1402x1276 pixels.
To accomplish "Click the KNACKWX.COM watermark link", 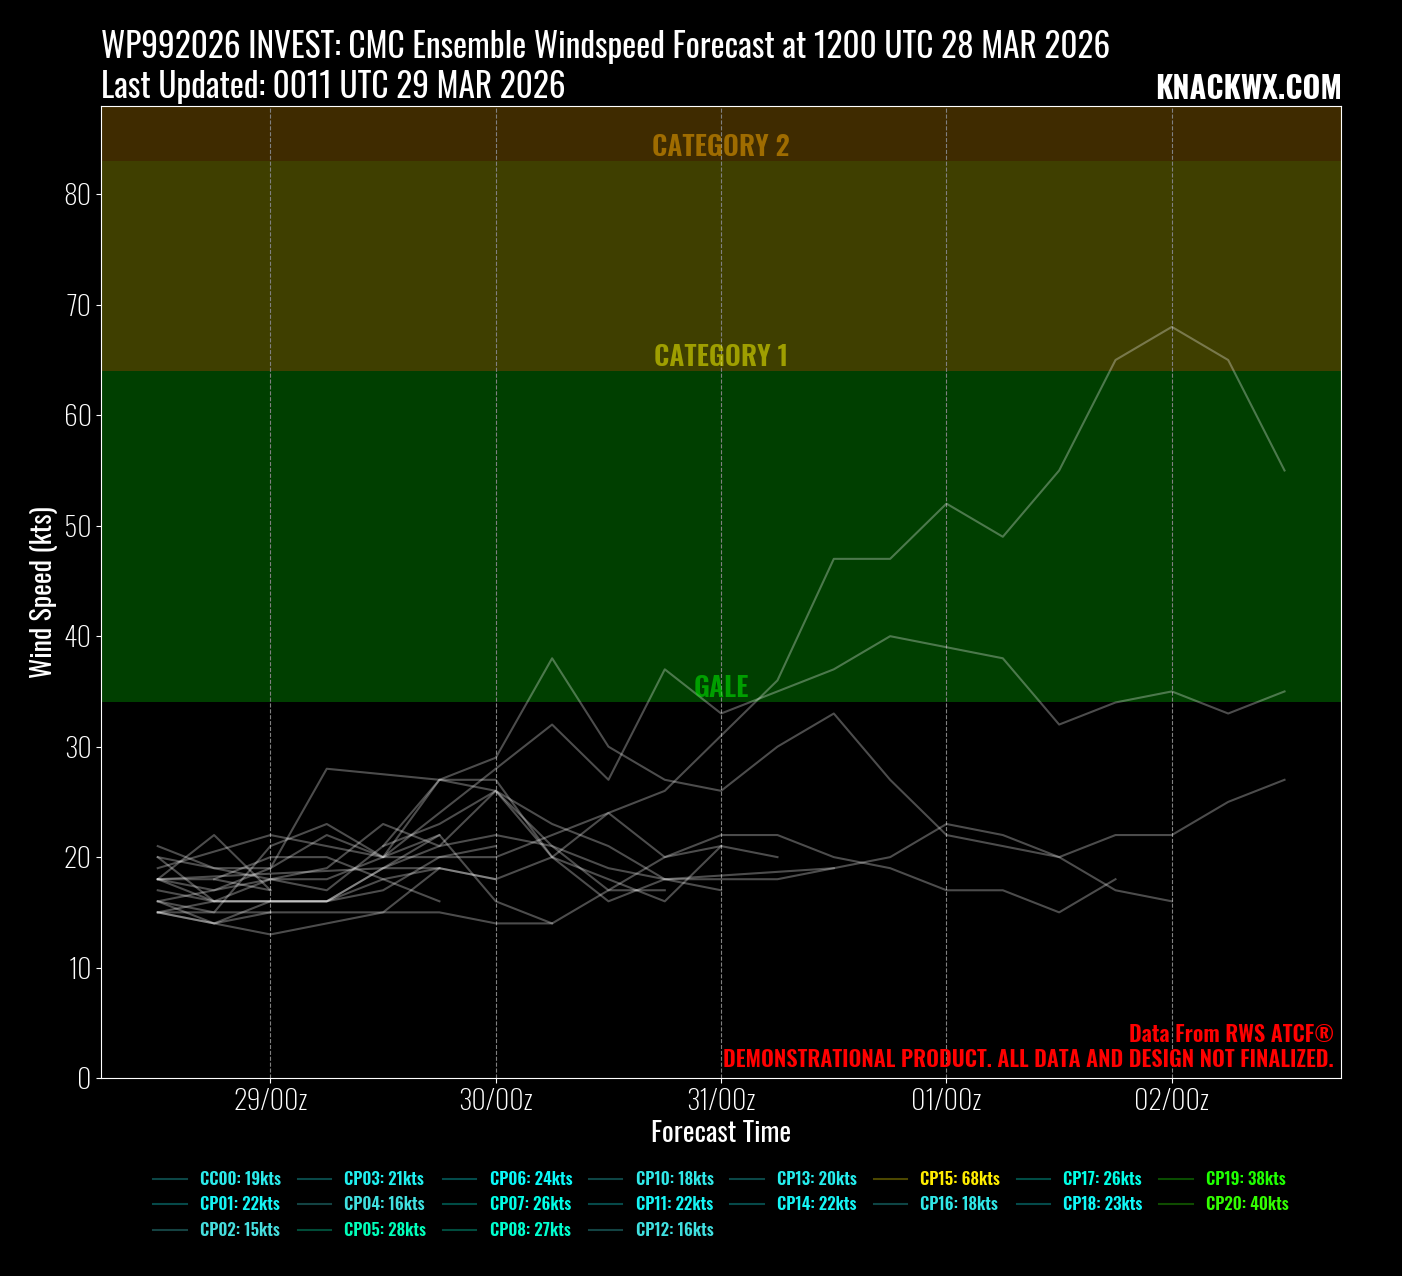I will tap(1248, 88).
